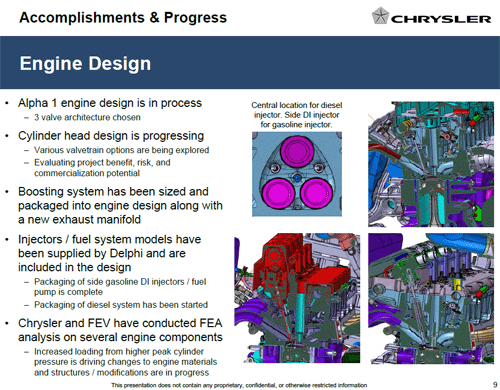Open the top-right engine cross-section image
Image resolution: width=500 pixels, height=390 pixels.
click(431, 164)
